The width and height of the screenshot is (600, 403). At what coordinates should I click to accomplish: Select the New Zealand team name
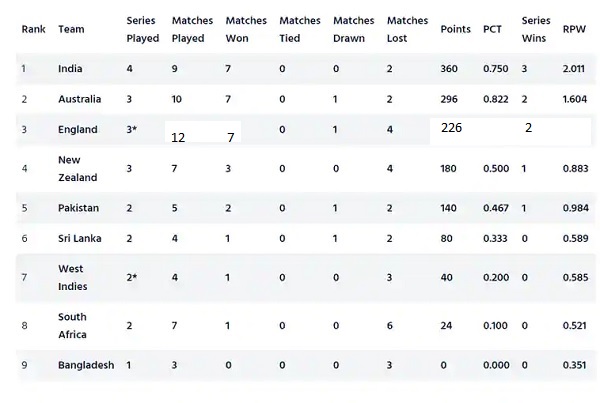(78, 169)
